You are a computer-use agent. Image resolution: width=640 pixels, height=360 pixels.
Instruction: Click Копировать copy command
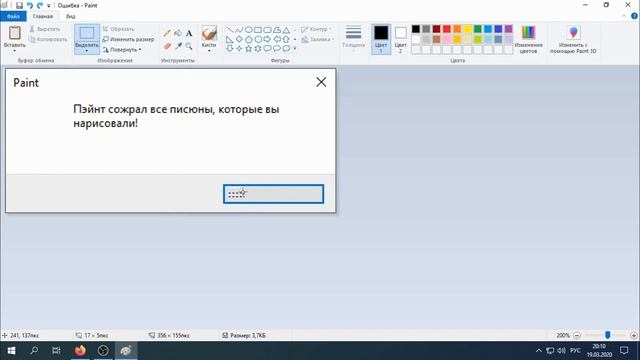pos(48,39)
